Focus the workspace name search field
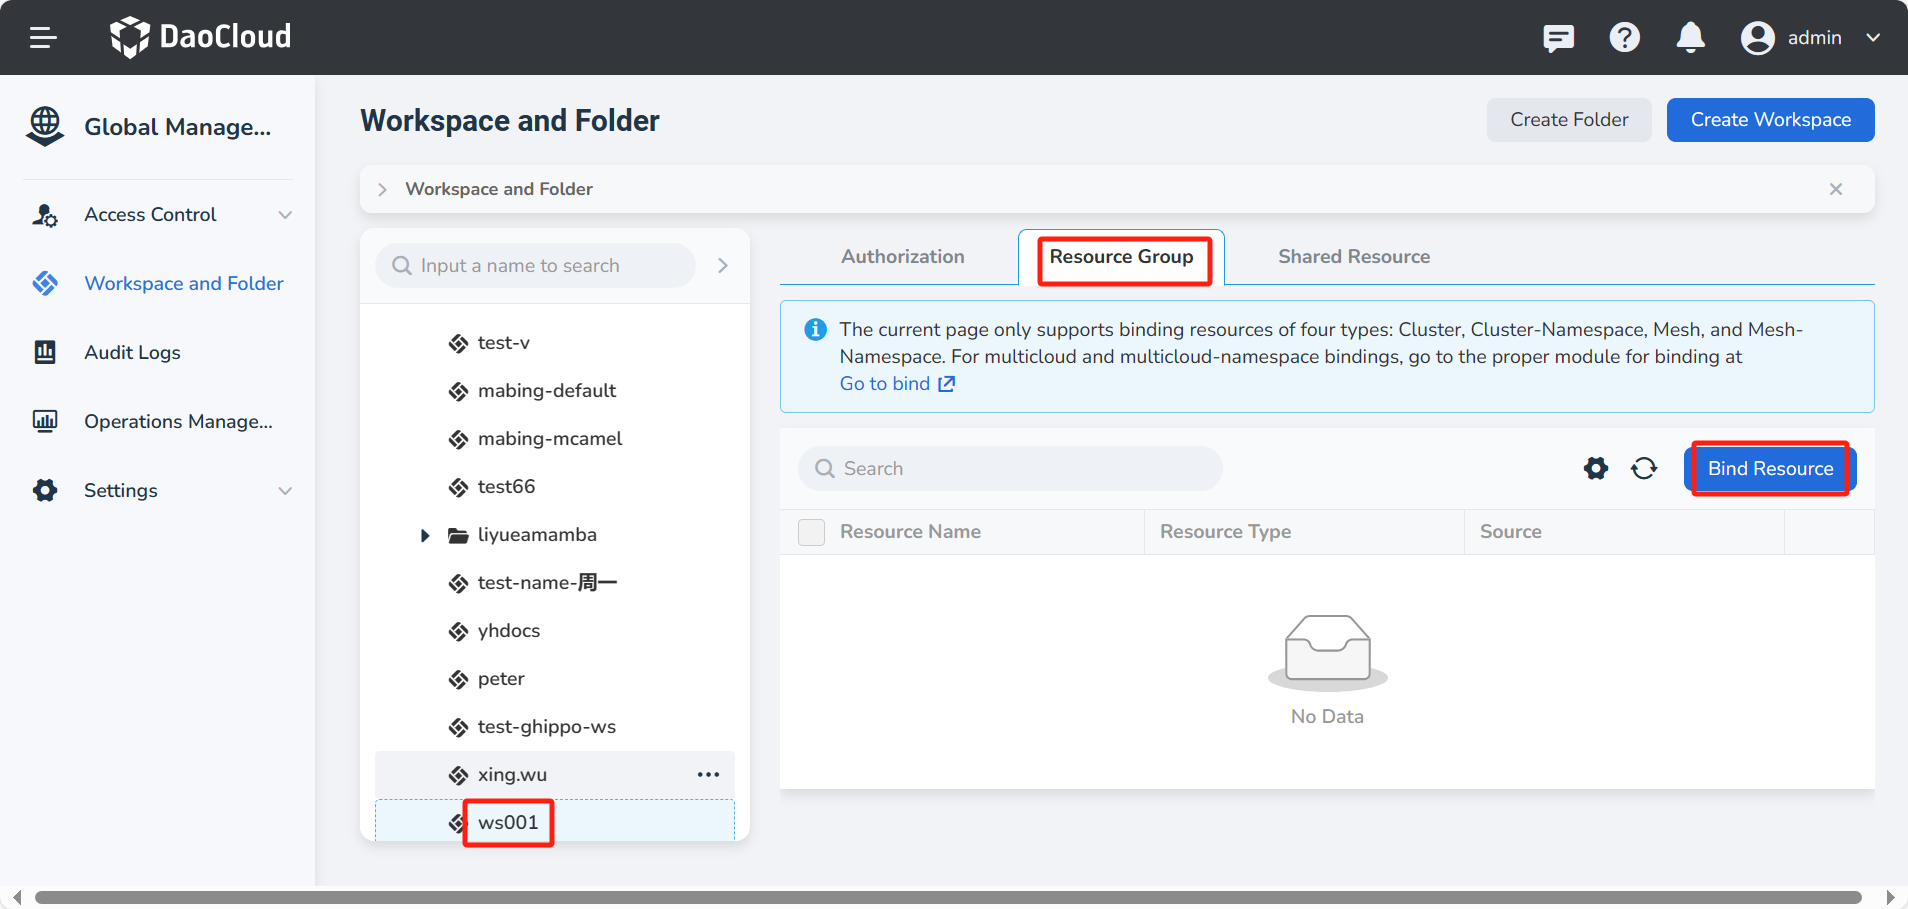This screenshot has height=909, width=1908. [535, 266]
